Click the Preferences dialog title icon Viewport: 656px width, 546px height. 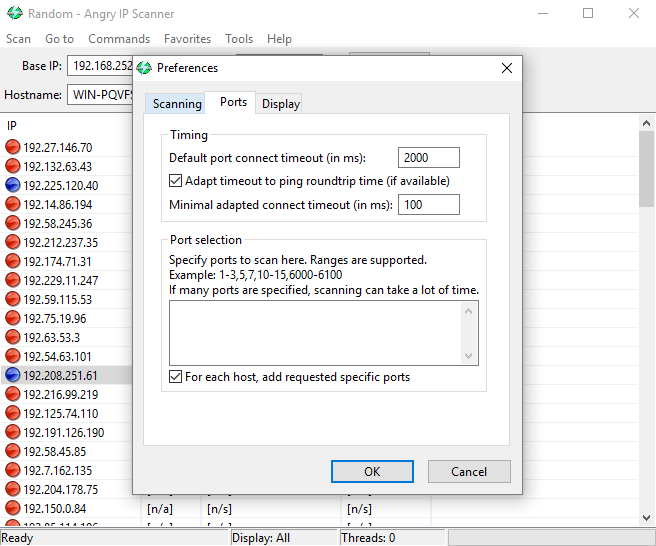click(x=144, y=68)
